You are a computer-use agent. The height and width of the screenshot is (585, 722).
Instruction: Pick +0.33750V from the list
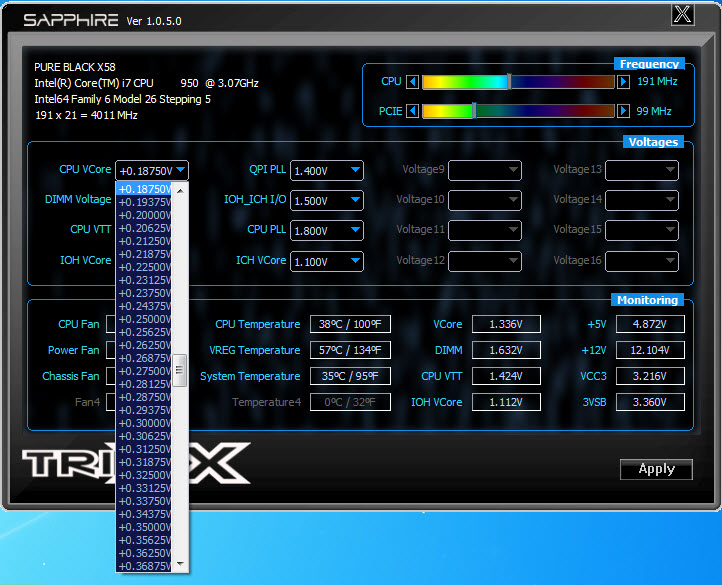(x=144, y=501)
